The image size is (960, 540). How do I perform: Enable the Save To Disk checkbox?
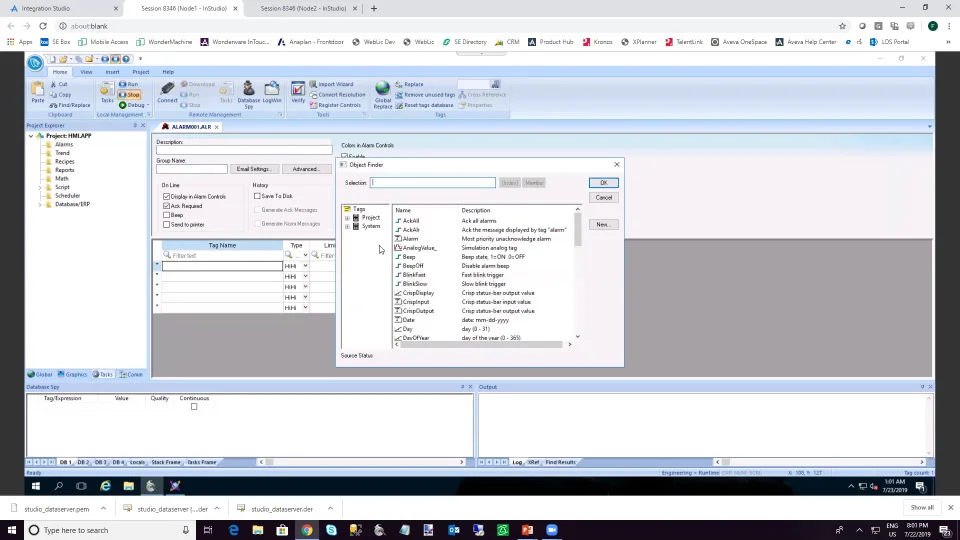coord(257,196)
